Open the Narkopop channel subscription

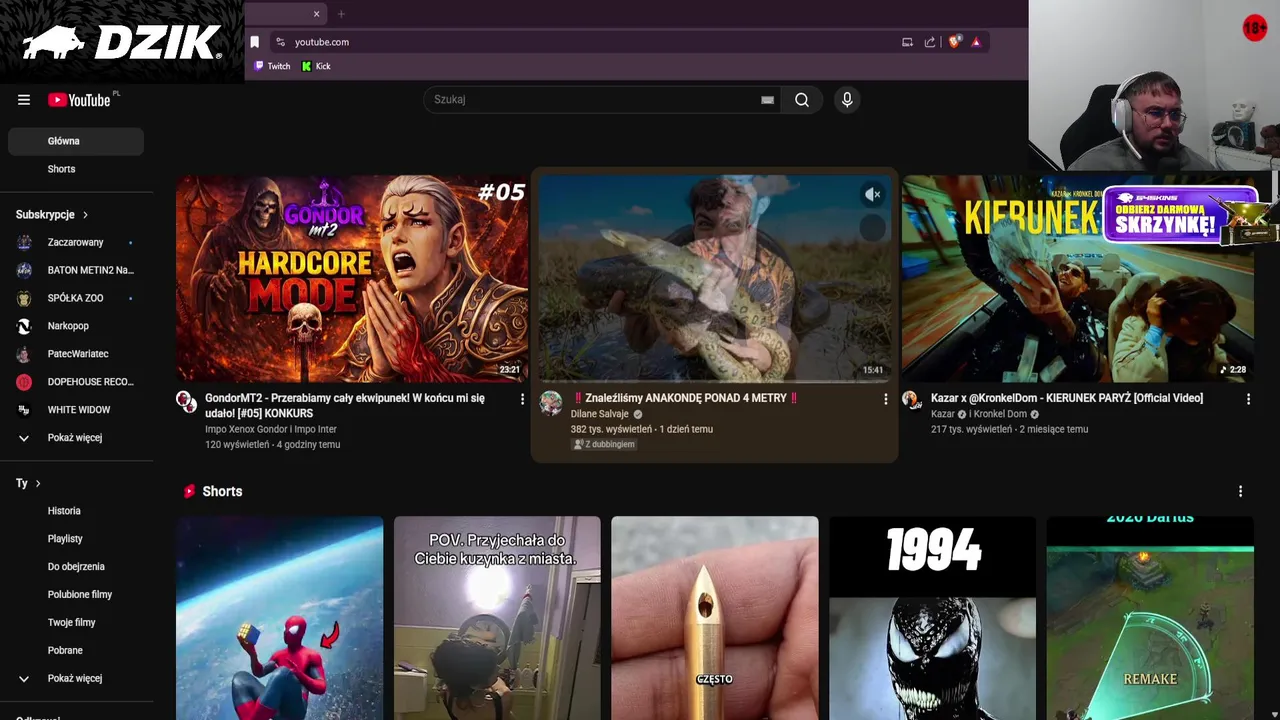click(x=76, y=326)
